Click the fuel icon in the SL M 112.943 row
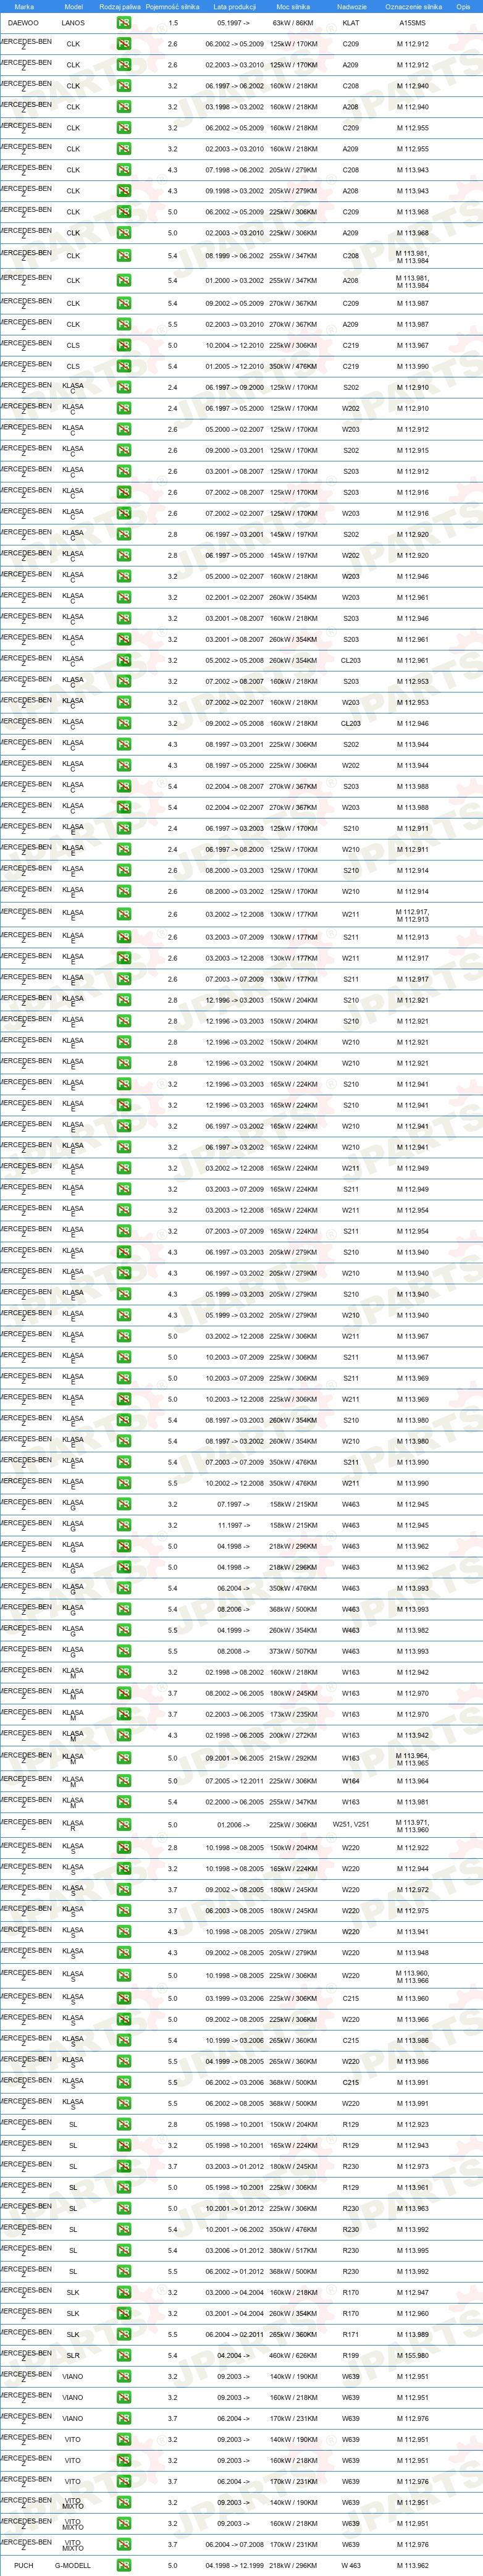 (123, 2145)
